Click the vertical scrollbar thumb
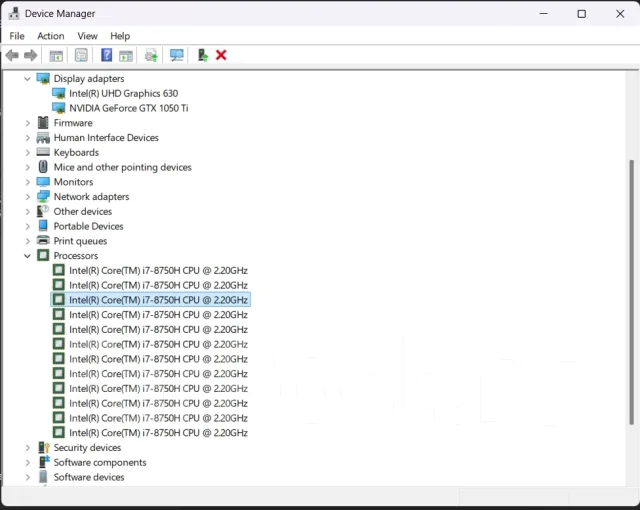 [631, 292]
